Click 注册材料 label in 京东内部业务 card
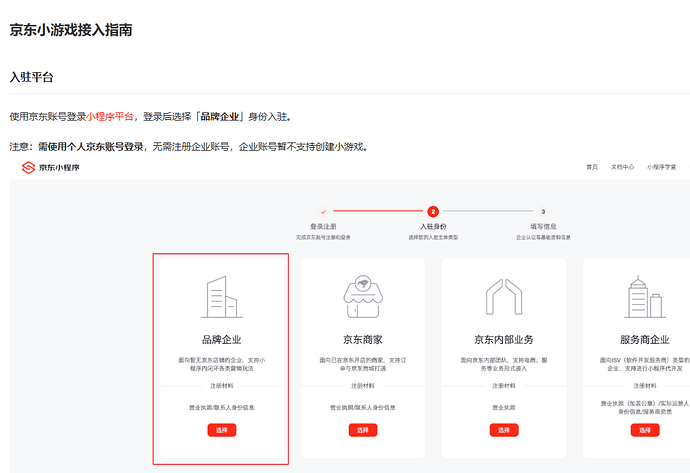The image size is (690, 473). click(504, 386)
